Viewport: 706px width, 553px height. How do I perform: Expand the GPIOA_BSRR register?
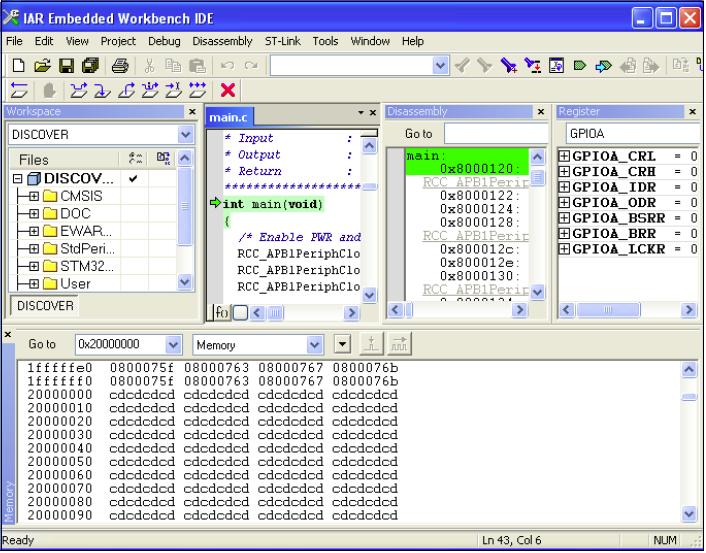[564, 218]
